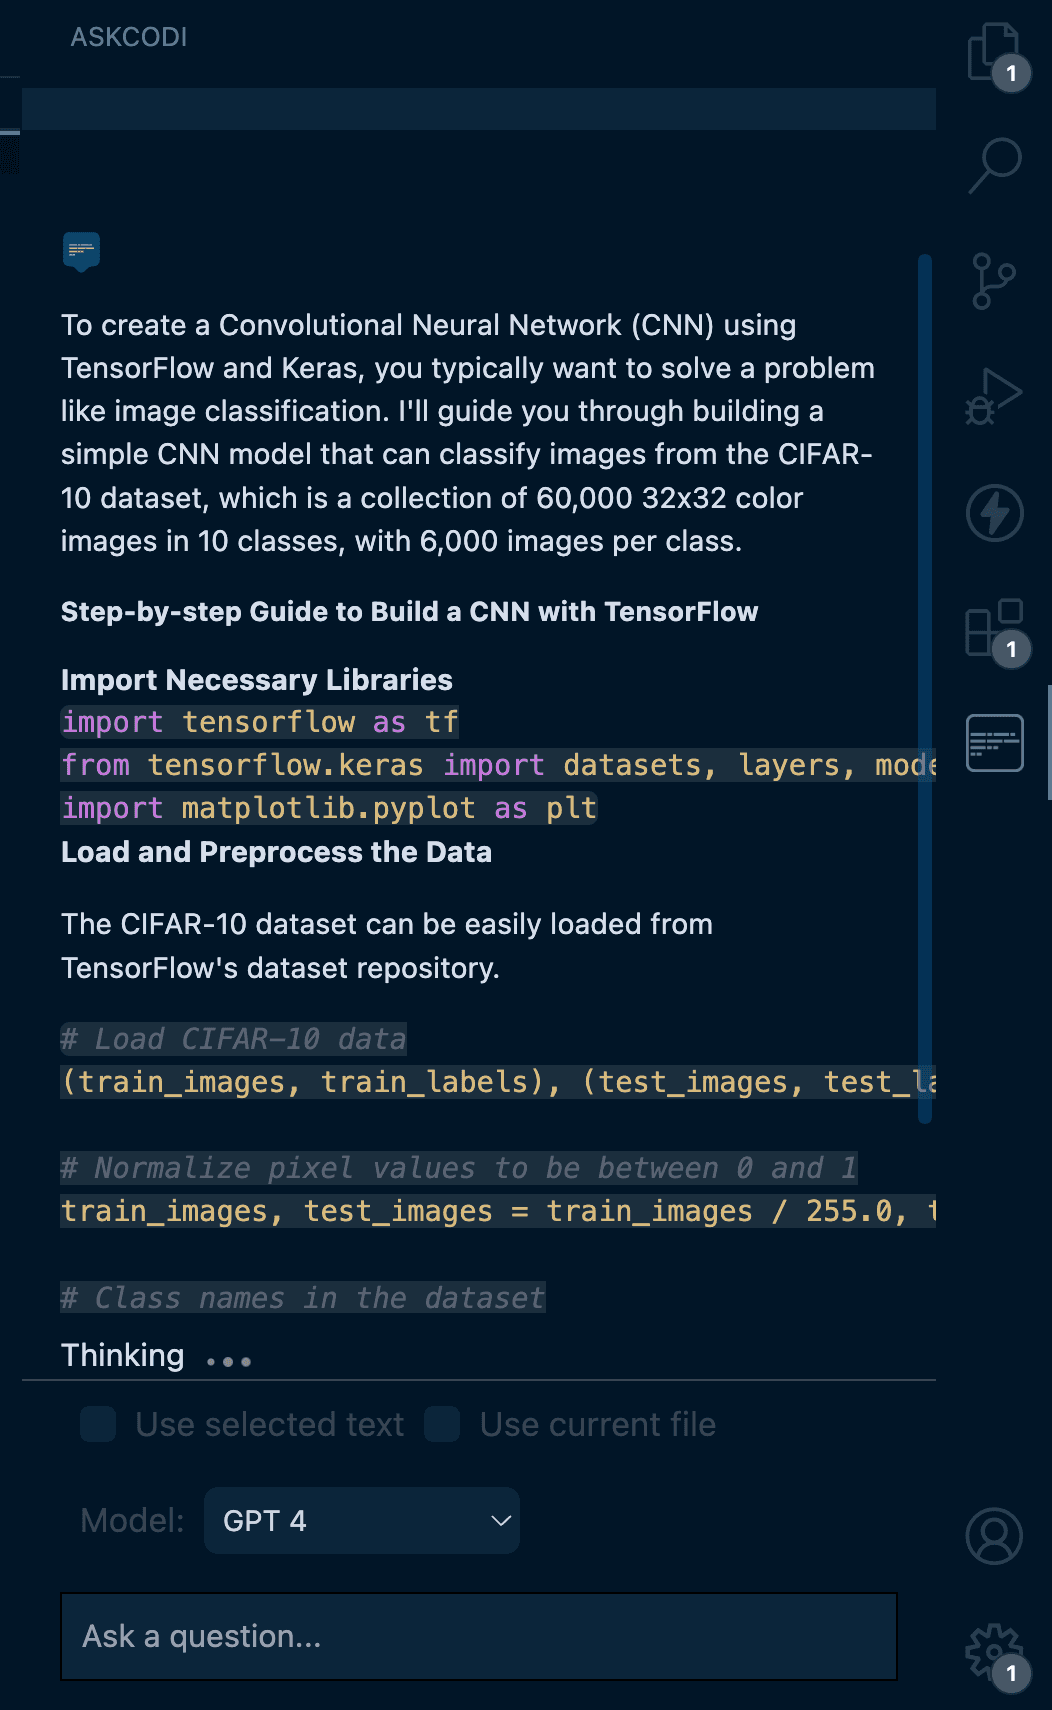Click the ASKCODI panel title

129,37
